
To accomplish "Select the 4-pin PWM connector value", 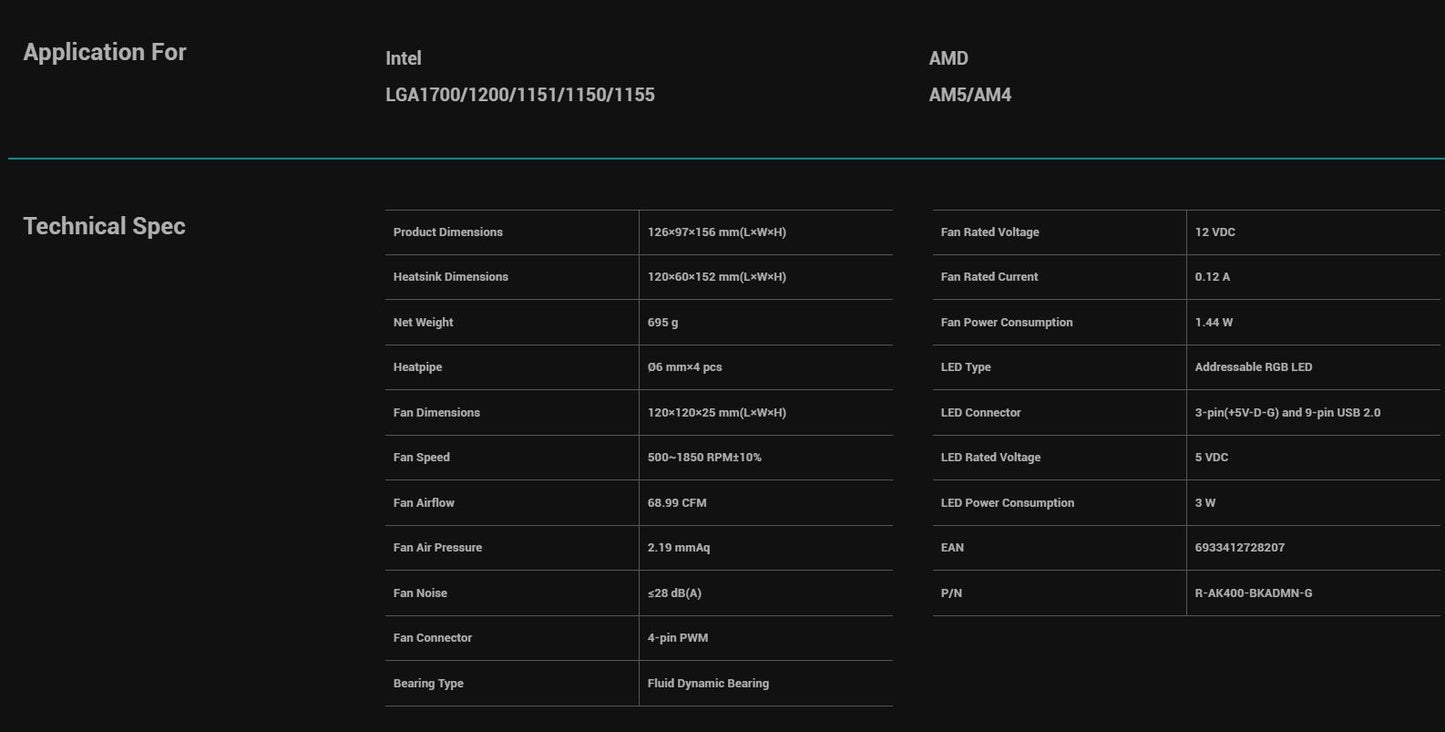I will point(678,638).
